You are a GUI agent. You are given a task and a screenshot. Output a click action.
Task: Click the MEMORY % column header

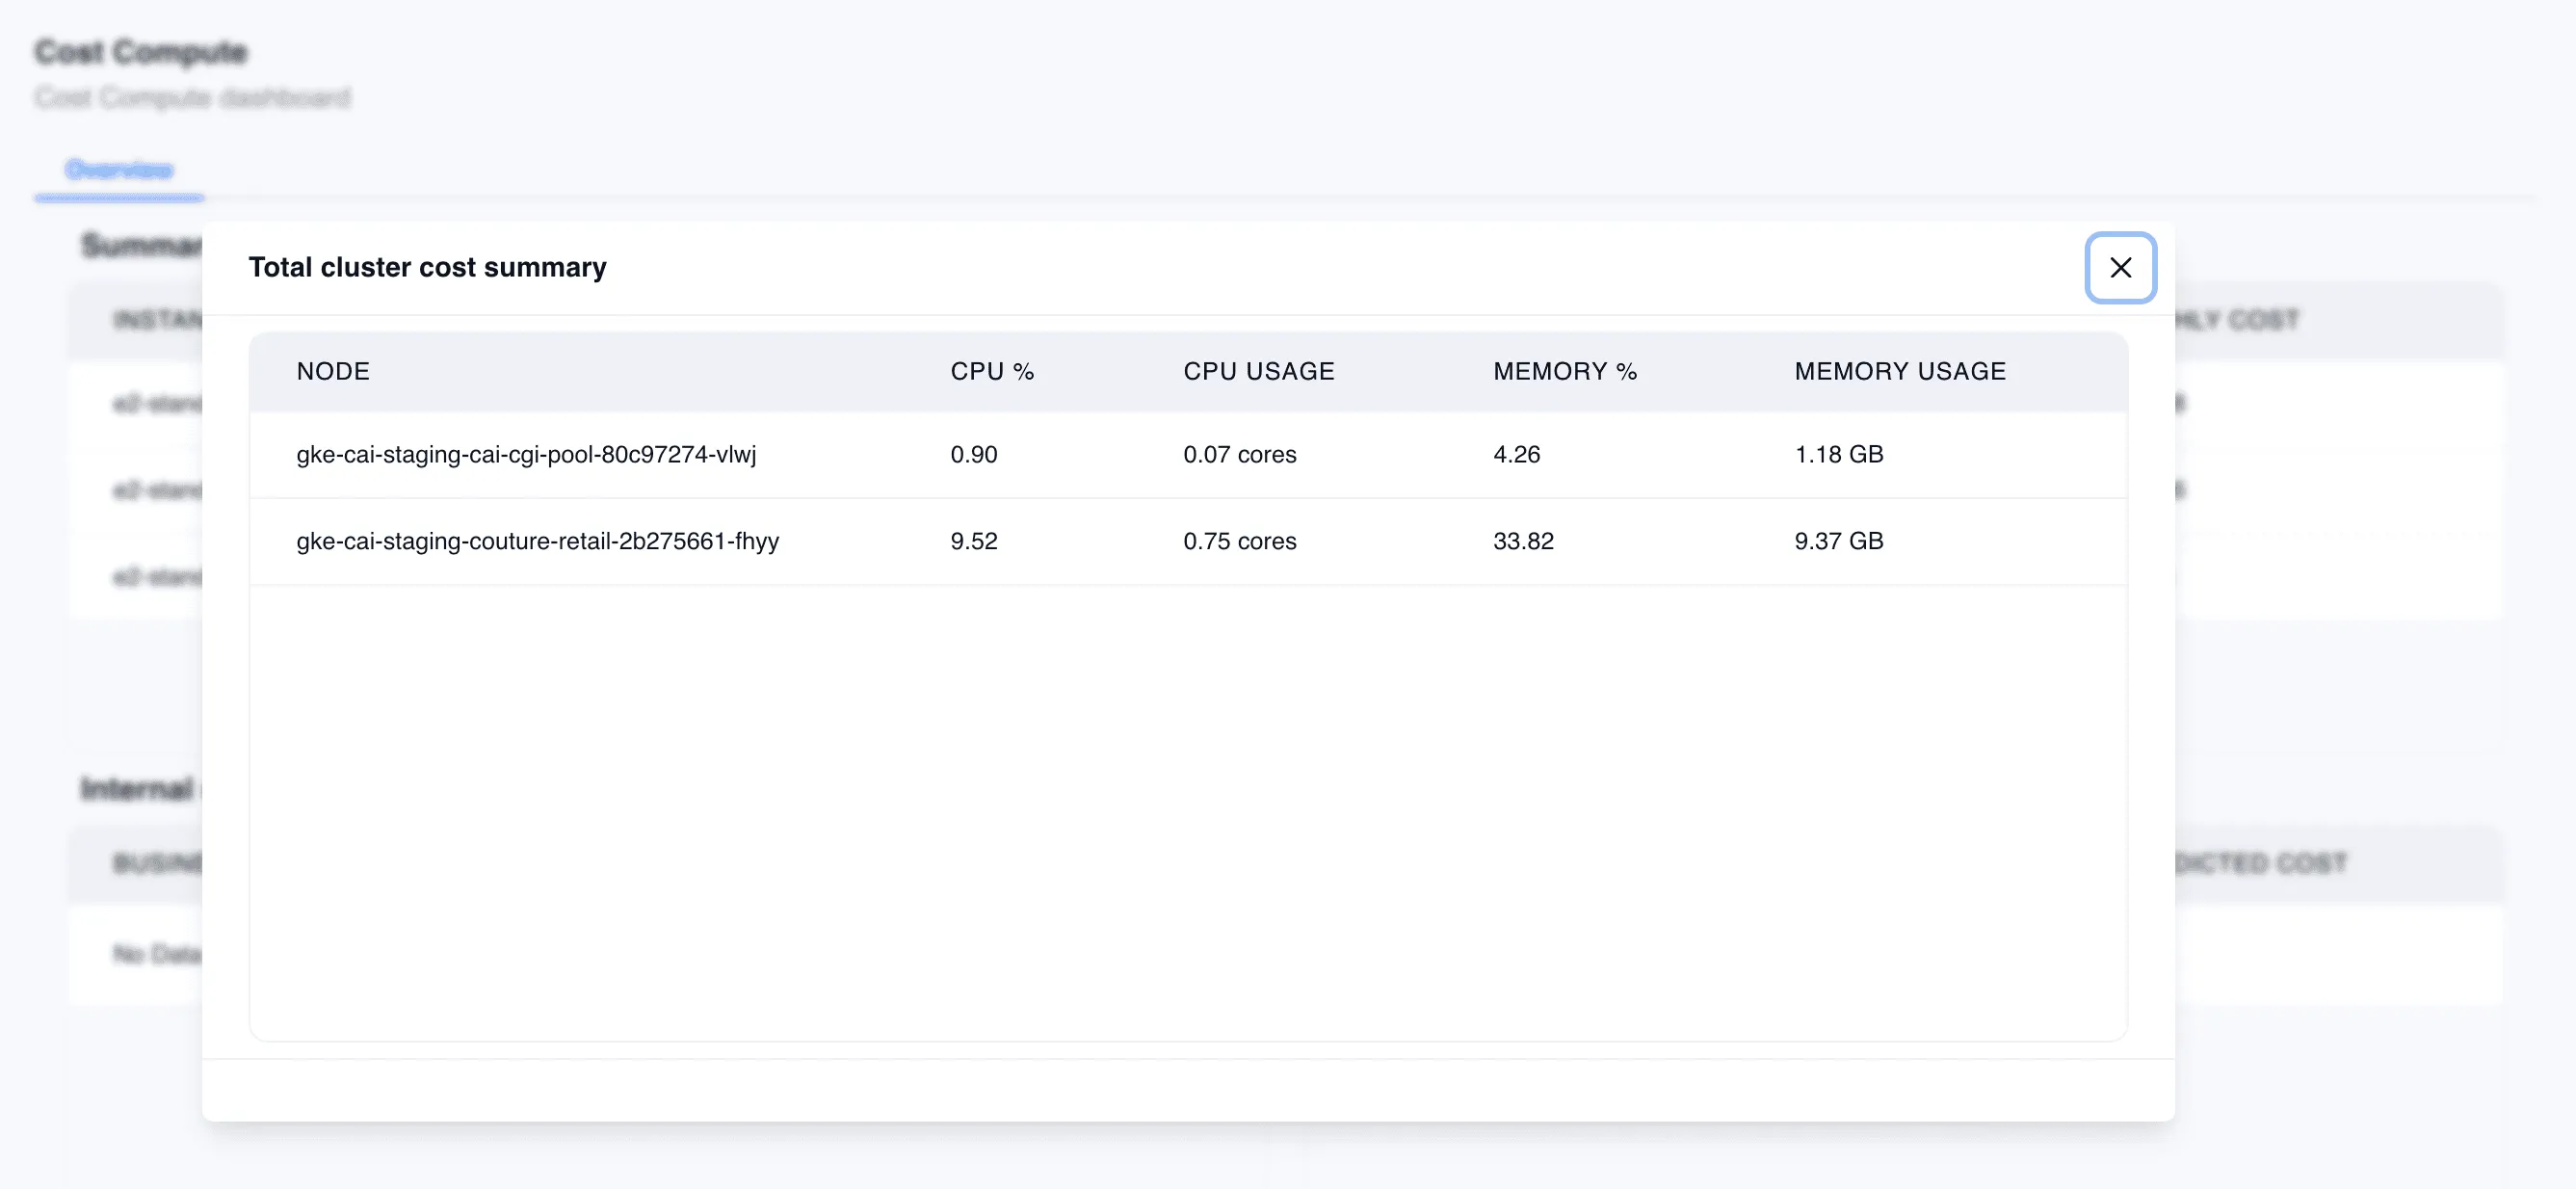coord(1565,371)
